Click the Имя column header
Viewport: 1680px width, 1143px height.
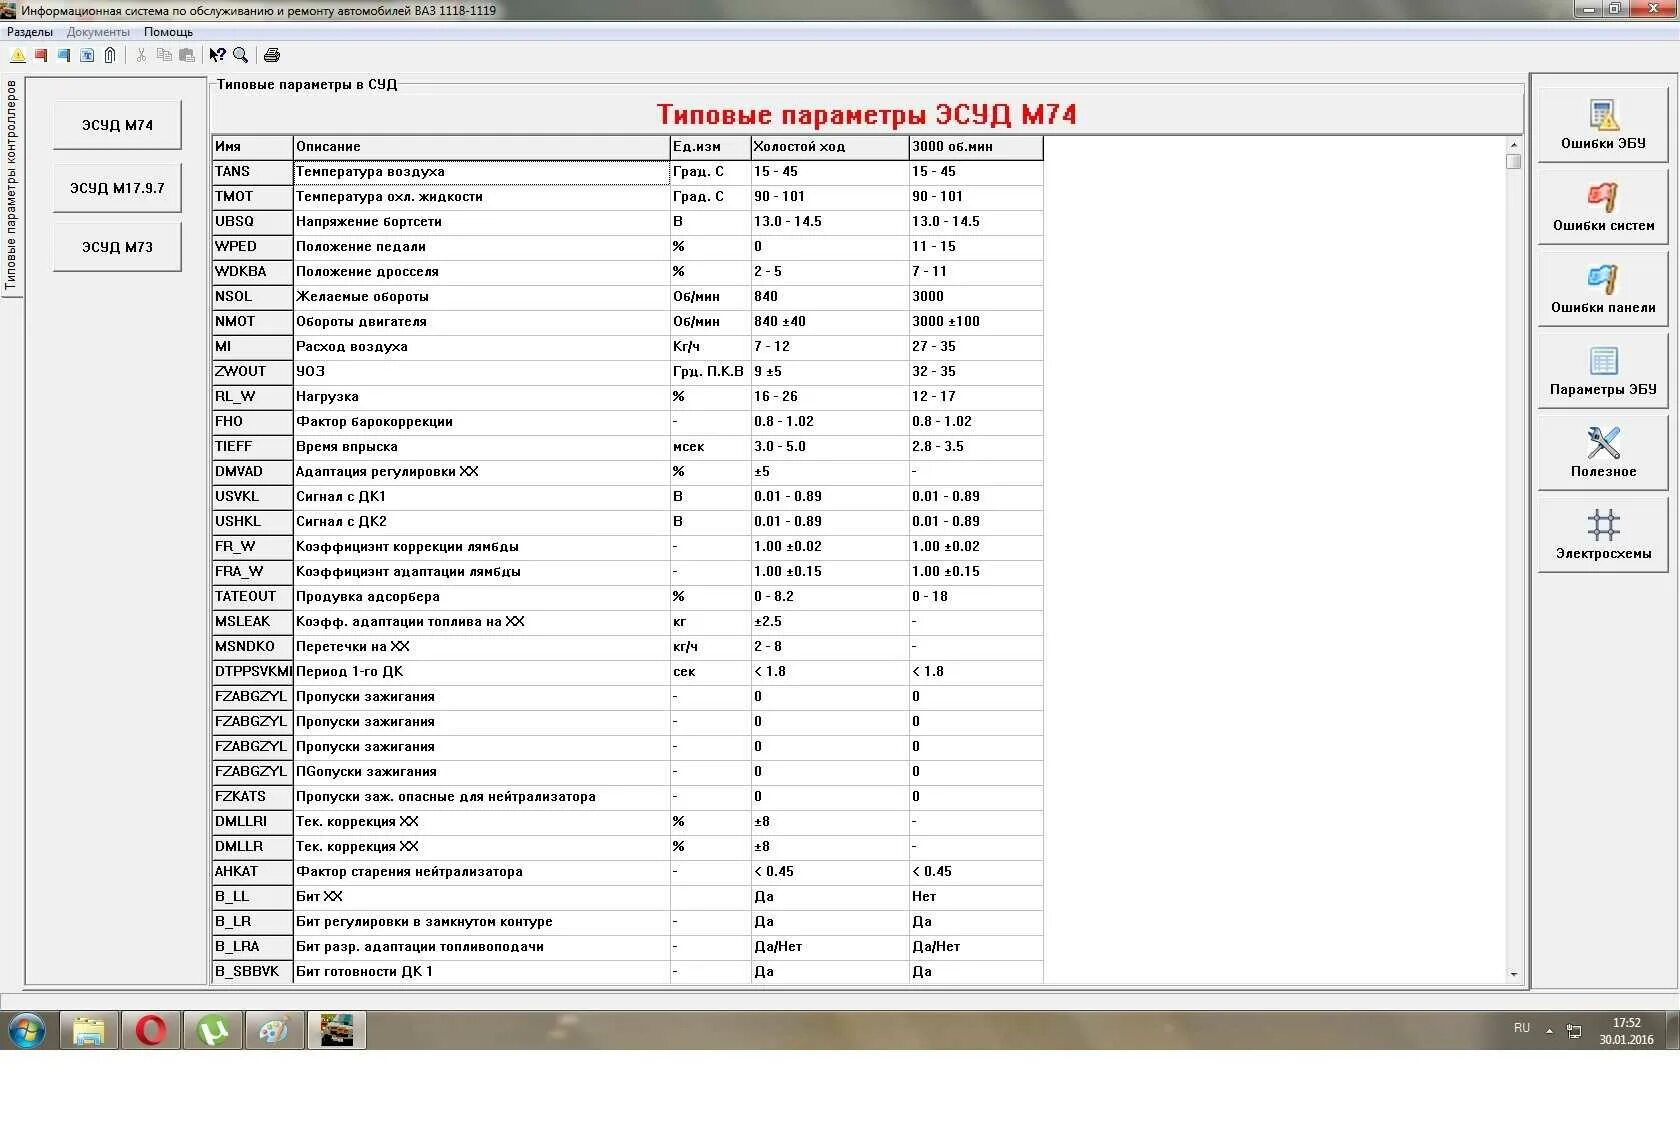click(252, 147)
